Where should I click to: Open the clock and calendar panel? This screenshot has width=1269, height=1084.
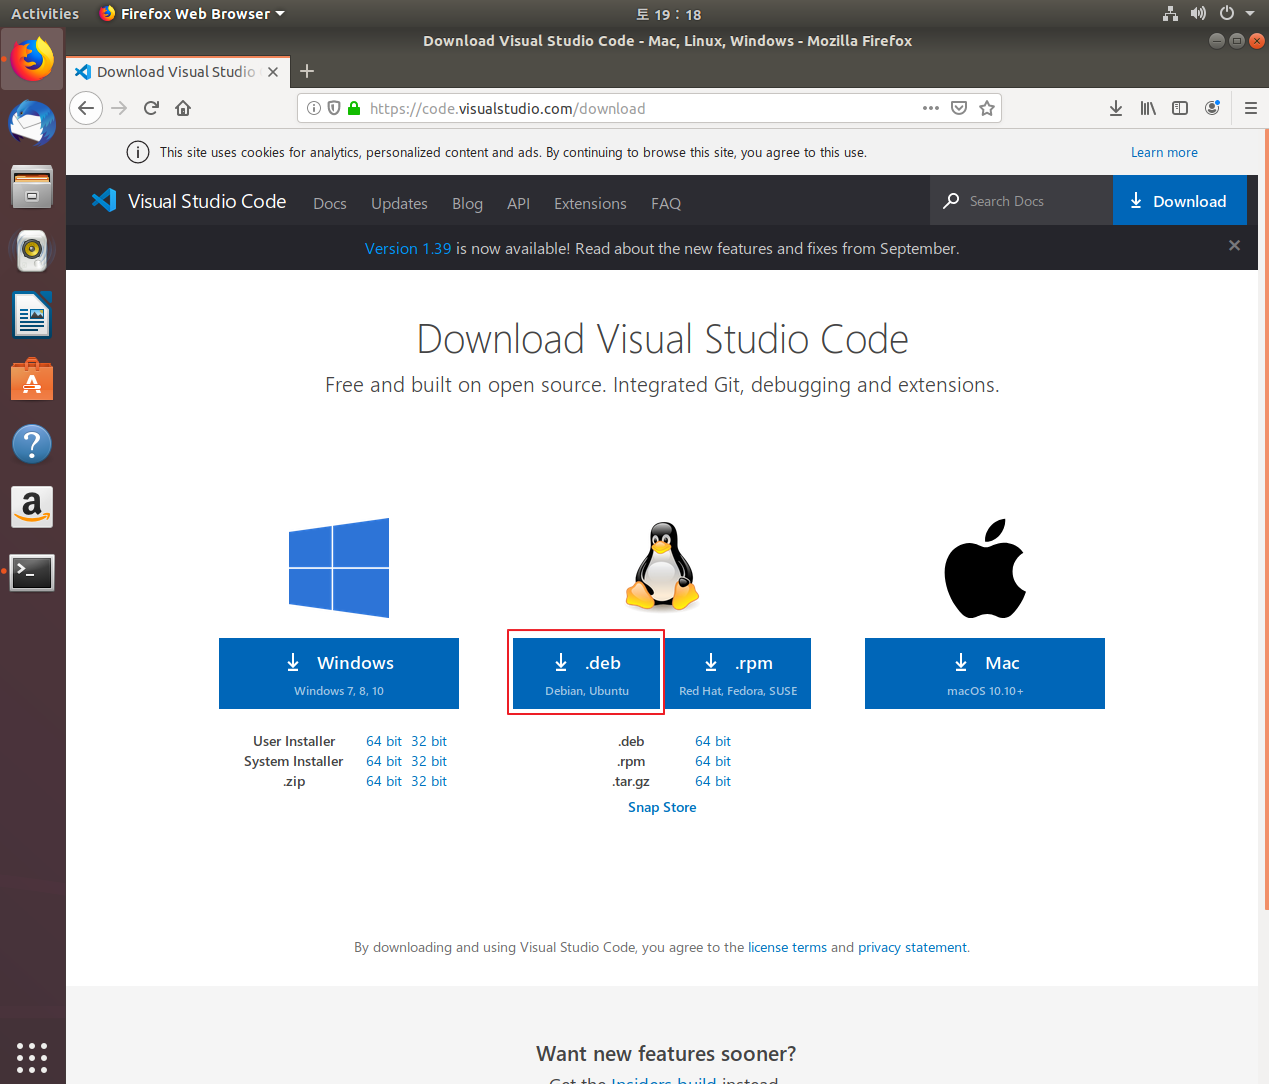668,14
